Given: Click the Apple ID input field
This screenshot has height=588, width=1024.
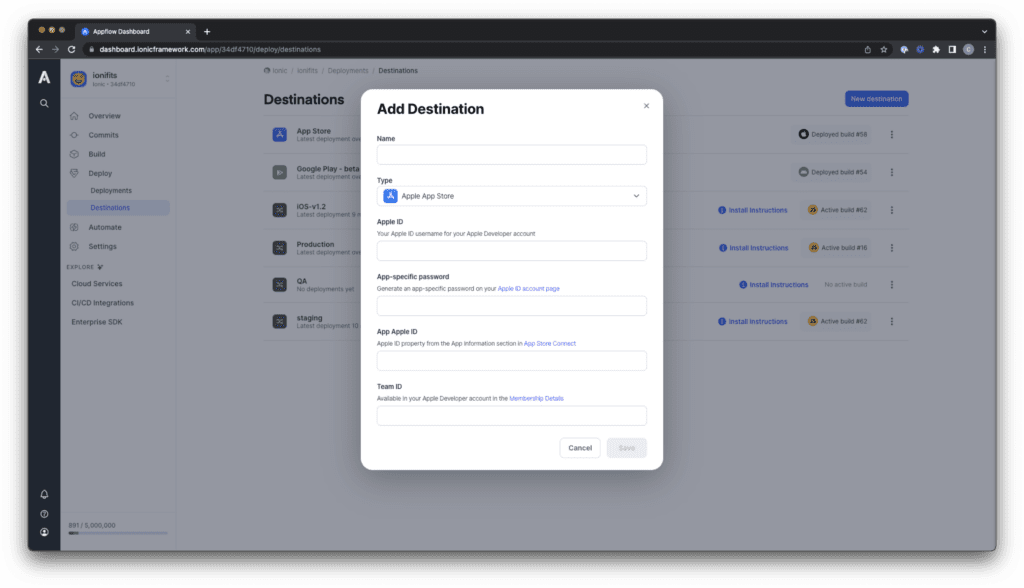Looking at the screenshot, I should pos(511,251).
